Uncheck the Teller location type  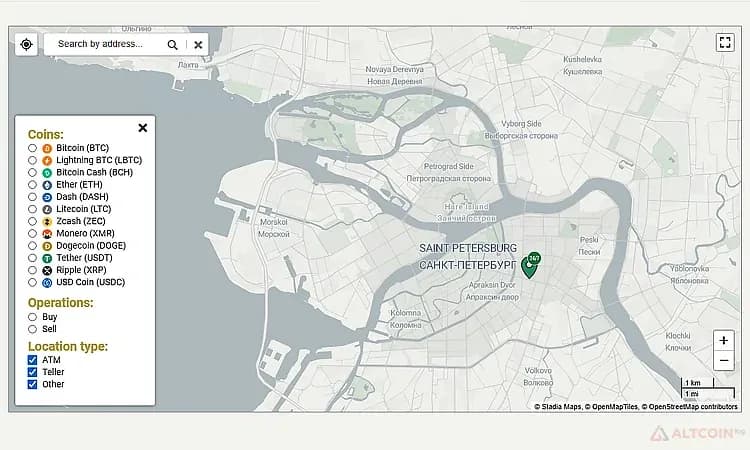(x=32, y=372)
